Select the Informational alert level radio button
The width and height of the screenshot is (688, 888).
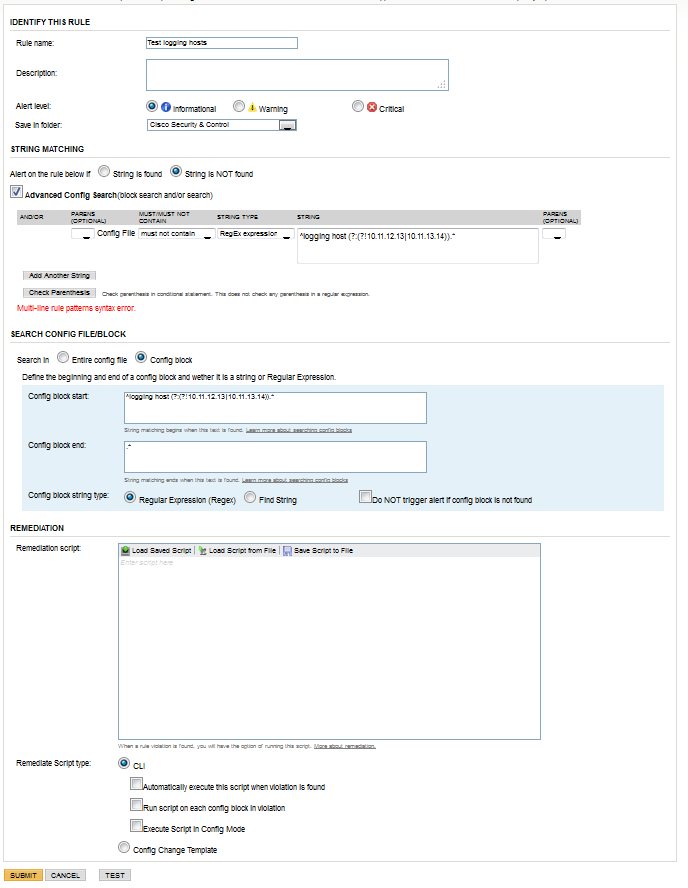click(151, 106)
